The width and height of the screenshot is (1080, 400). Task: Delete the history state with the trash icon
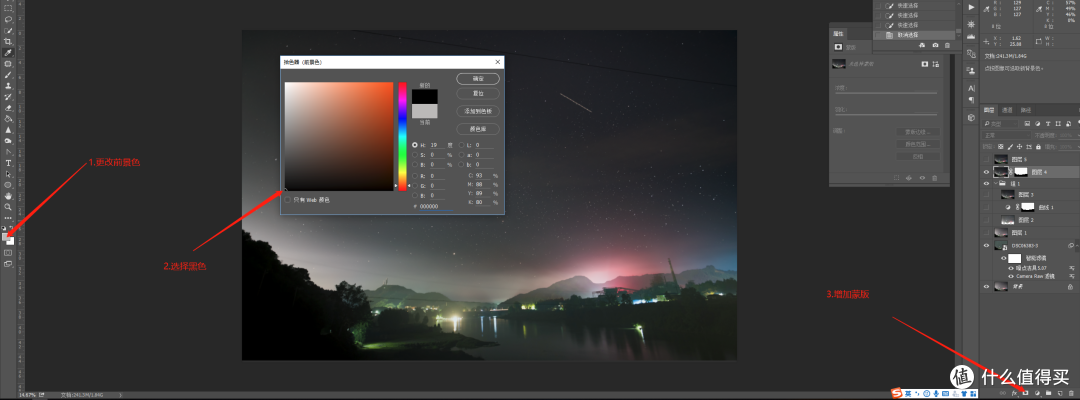coord(947,45)
